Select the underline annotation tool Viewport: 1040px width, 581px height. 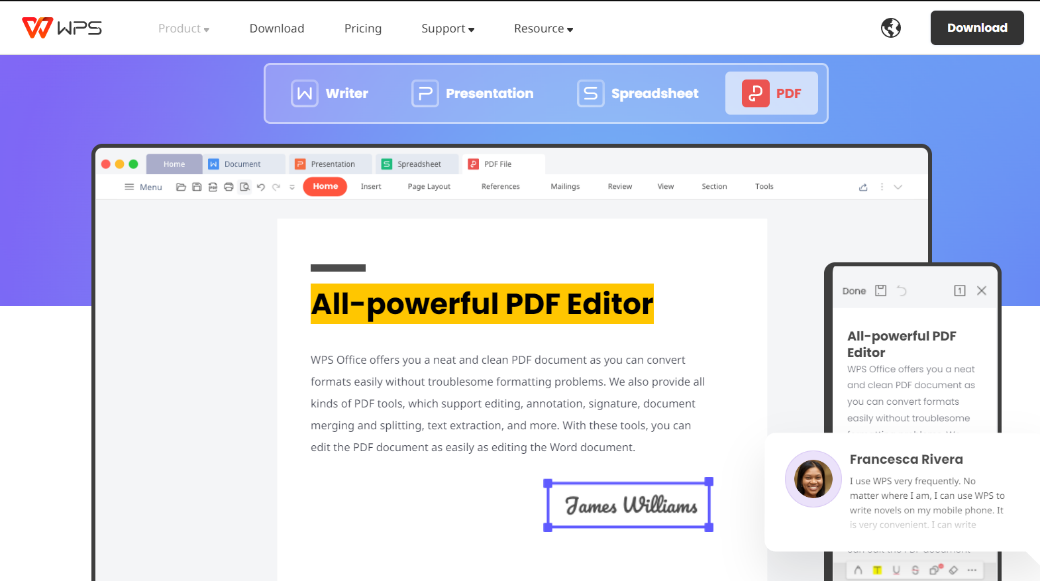click(896, 570)
